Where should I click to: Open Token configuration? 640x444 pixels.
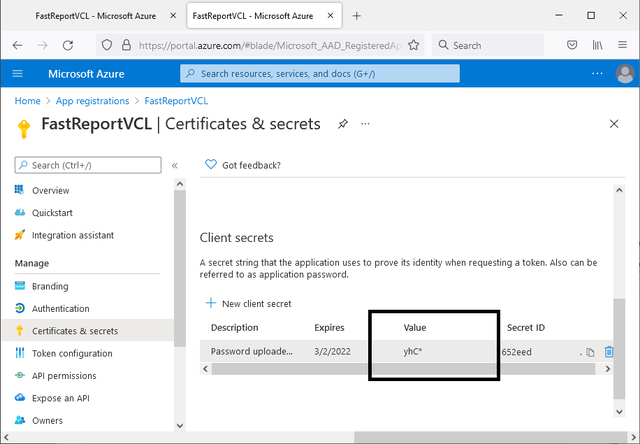pos(72,353)
